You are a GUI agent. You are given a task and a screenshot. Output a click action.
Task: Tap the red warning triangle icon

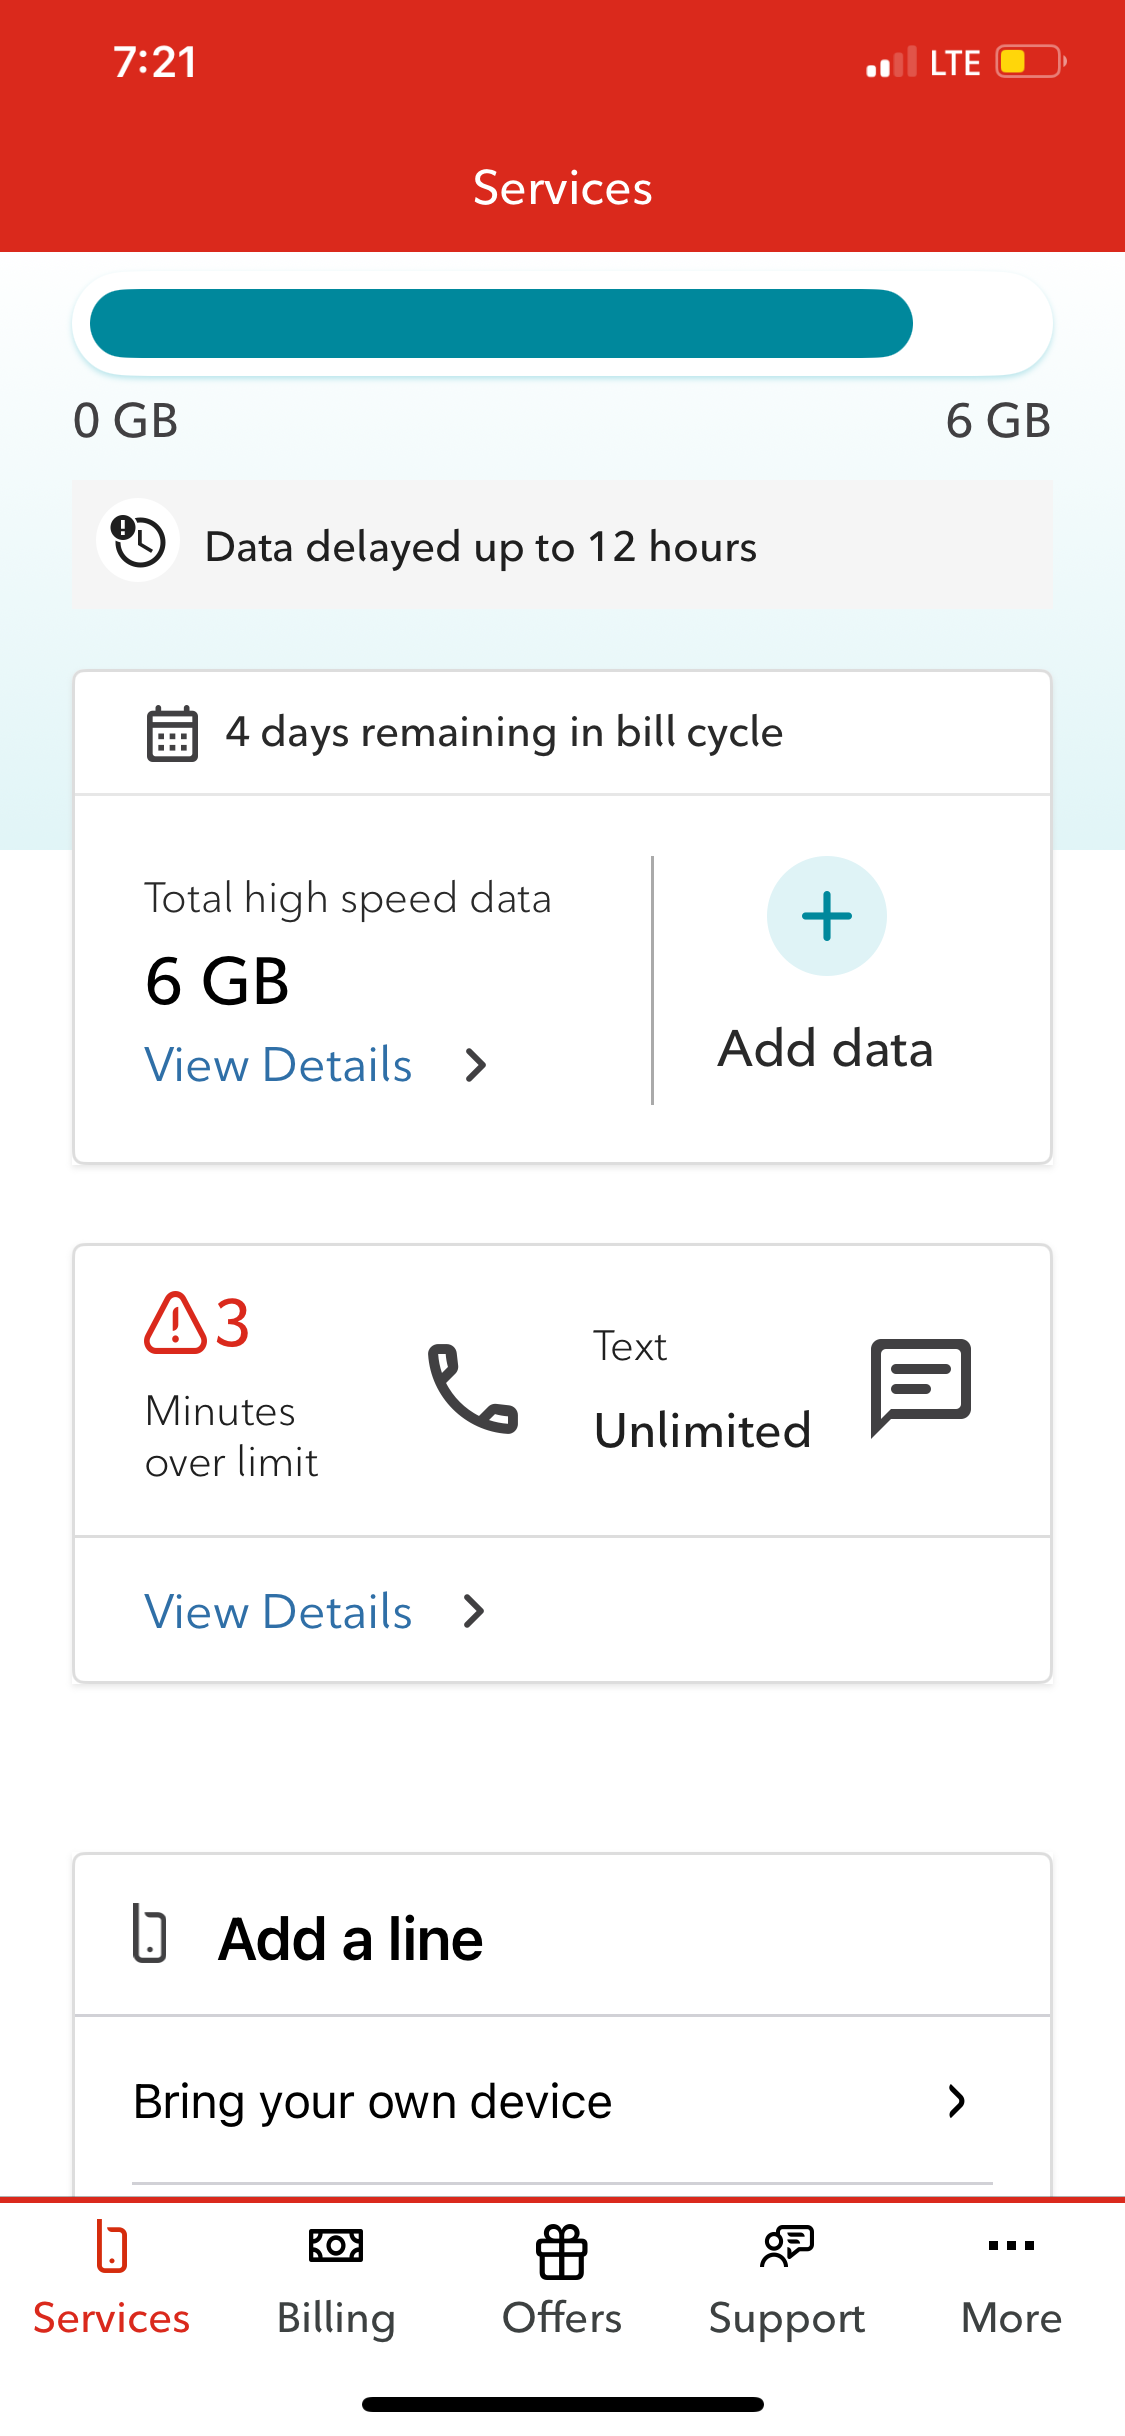click(175, 1323)
